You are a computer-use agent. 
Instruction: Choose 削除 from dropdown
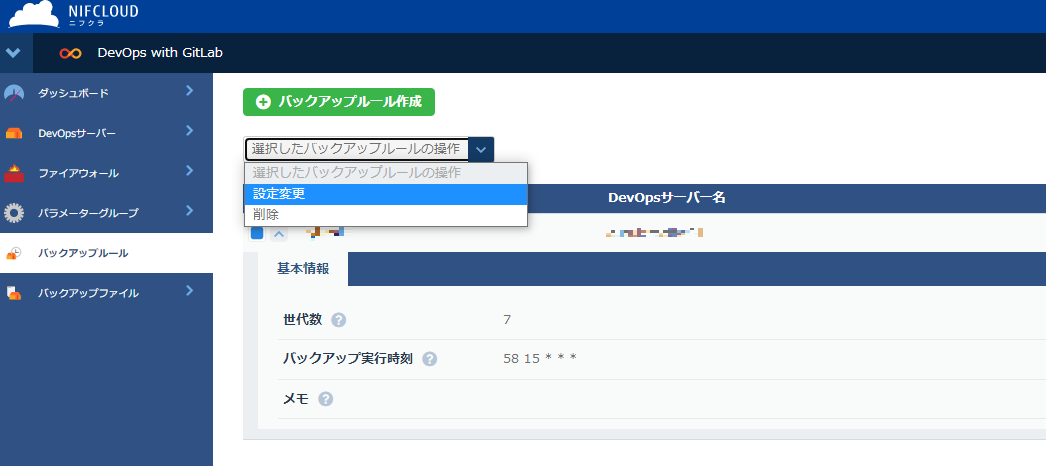click(x=386, y=215)
